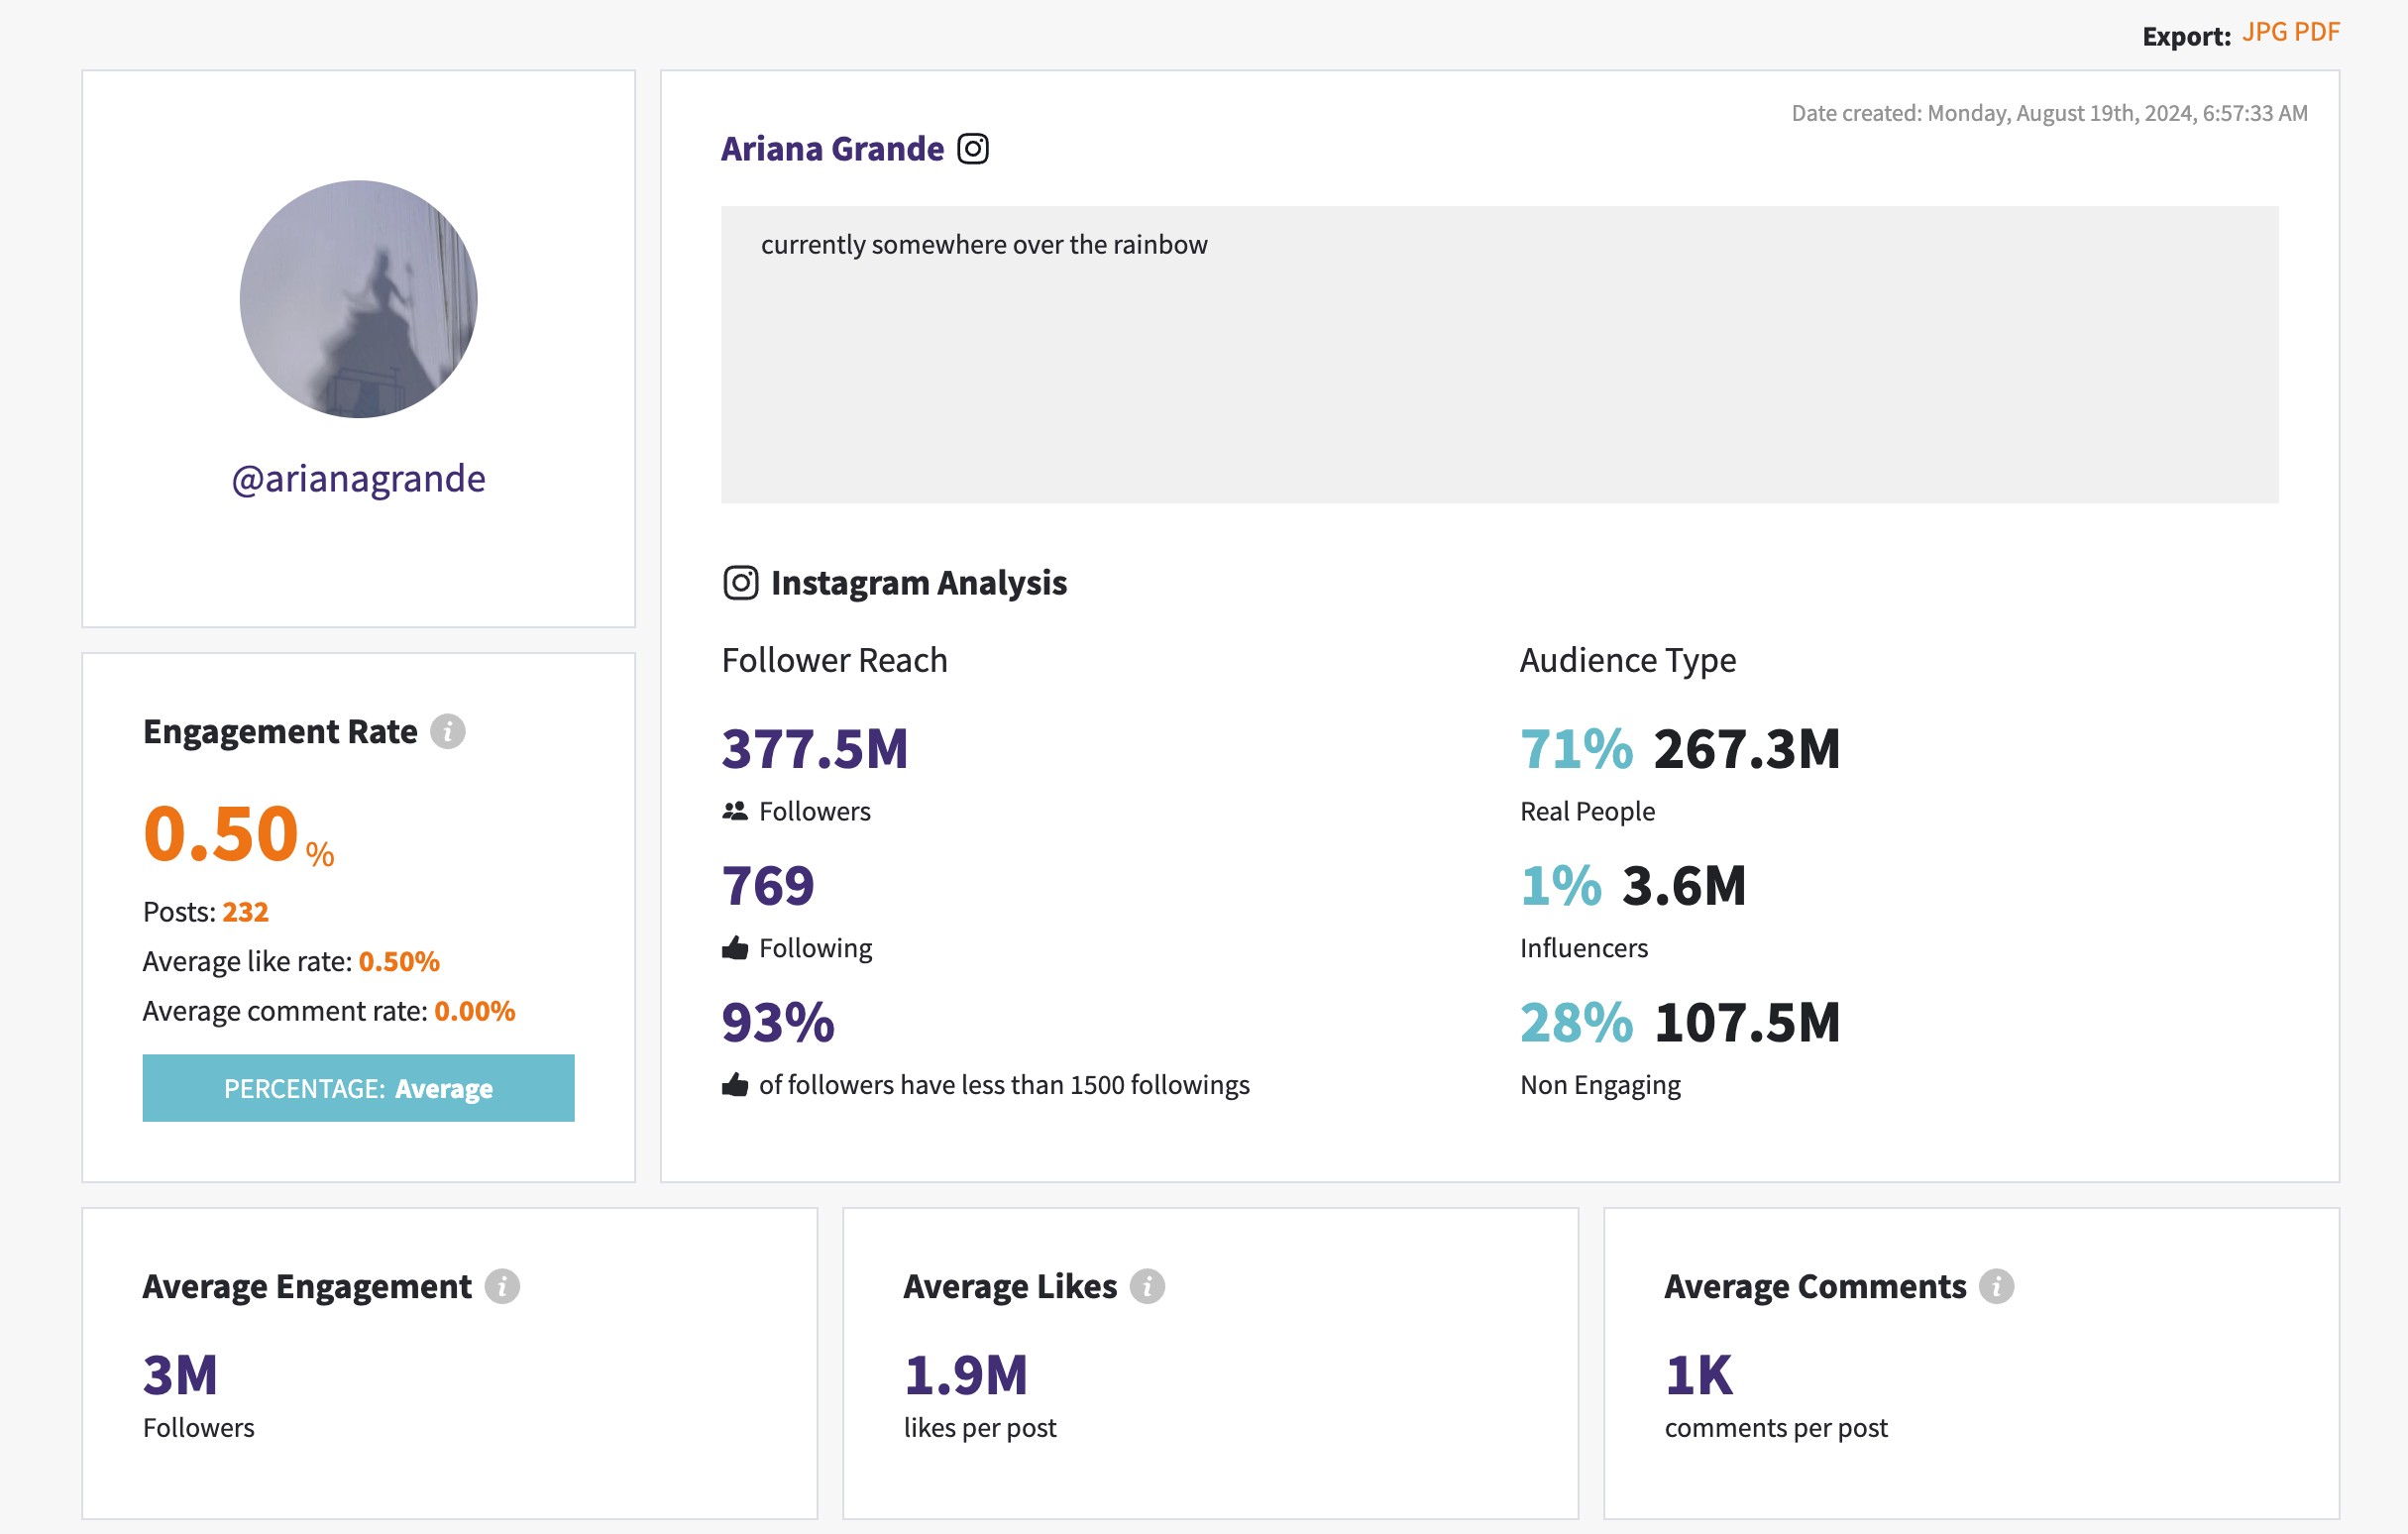Export the report as JPG
2408x1534 pixels.
point(2264,32)
